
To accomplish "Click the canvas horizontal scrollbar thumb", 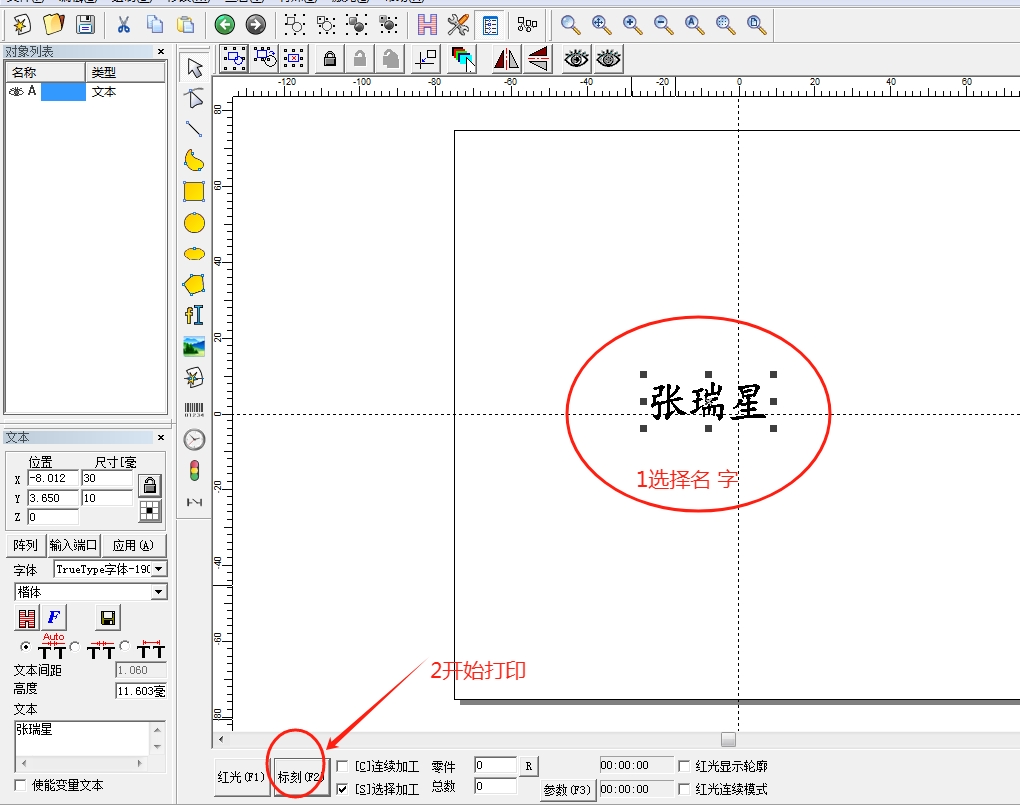I will pyautogui.click(x=729, y=740).
